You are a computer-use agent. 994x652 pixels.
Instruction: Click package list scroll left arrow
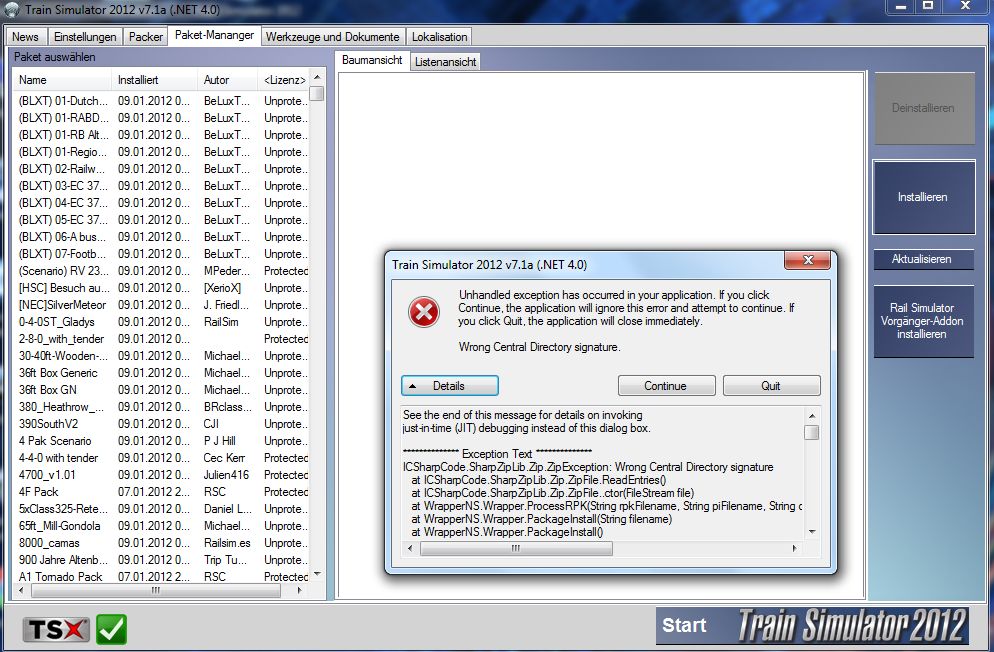(x=22, y=591)
